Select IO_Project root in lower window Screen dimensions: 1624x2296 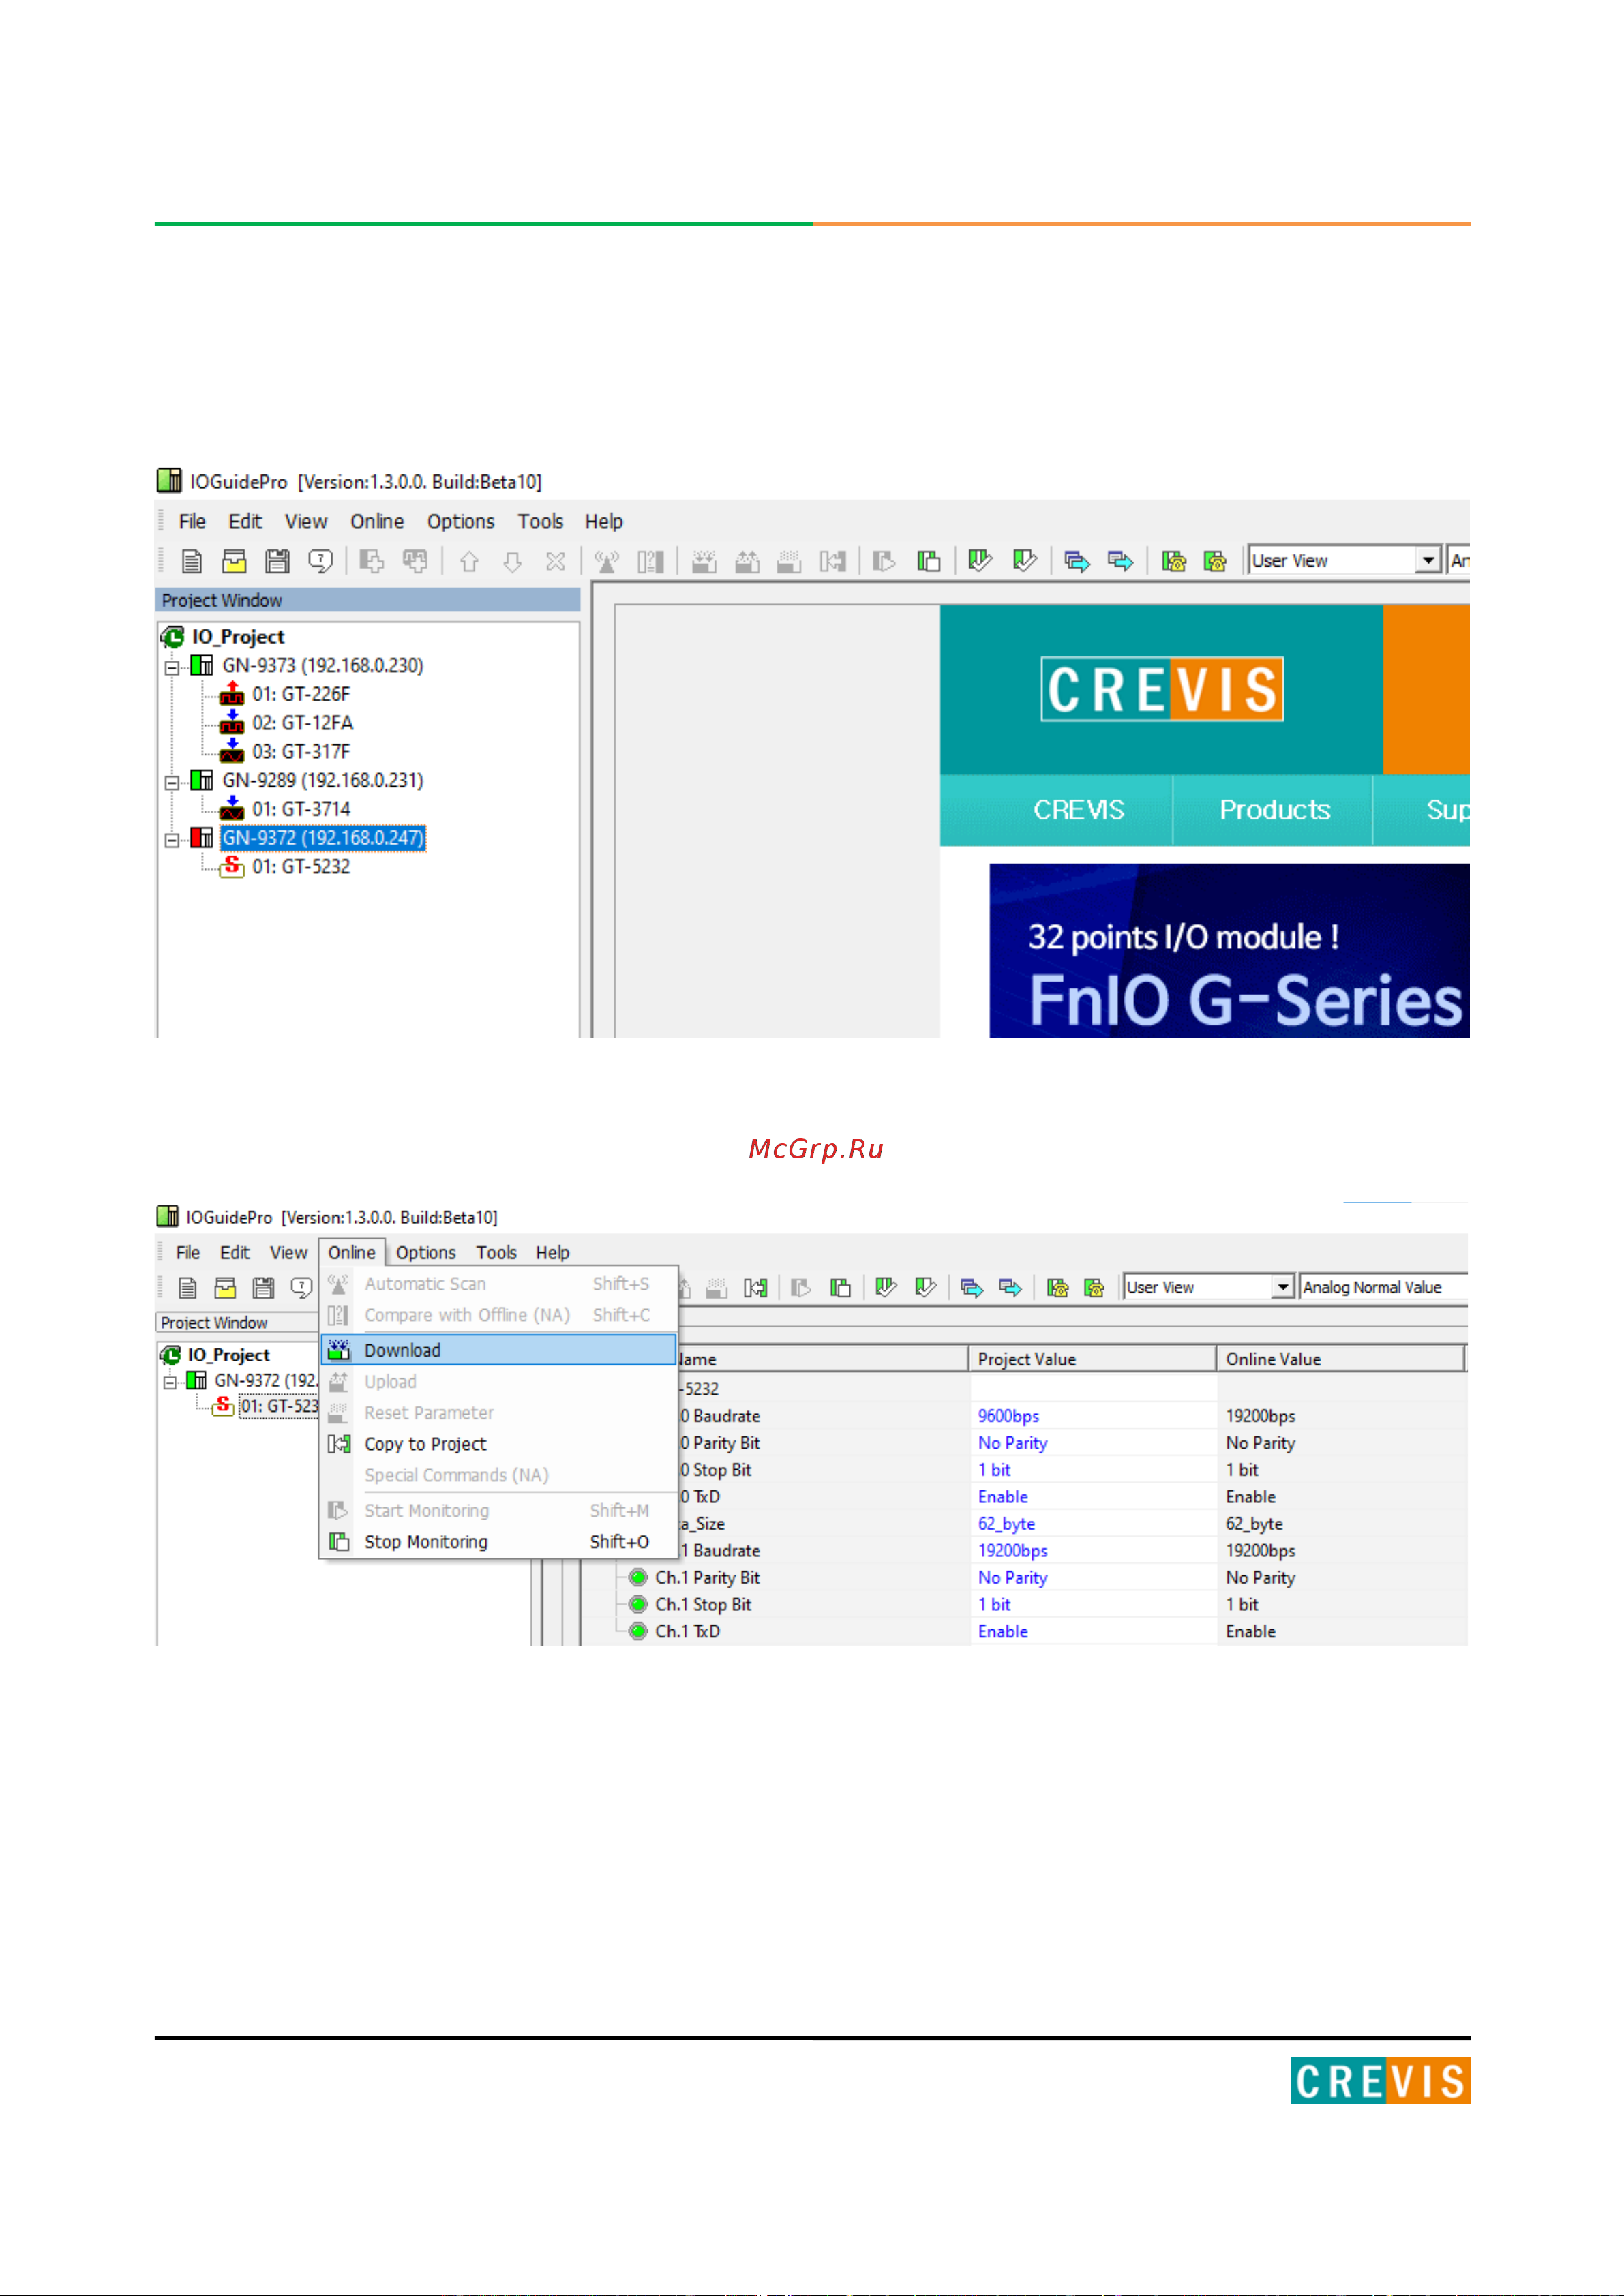(228, 1356)
